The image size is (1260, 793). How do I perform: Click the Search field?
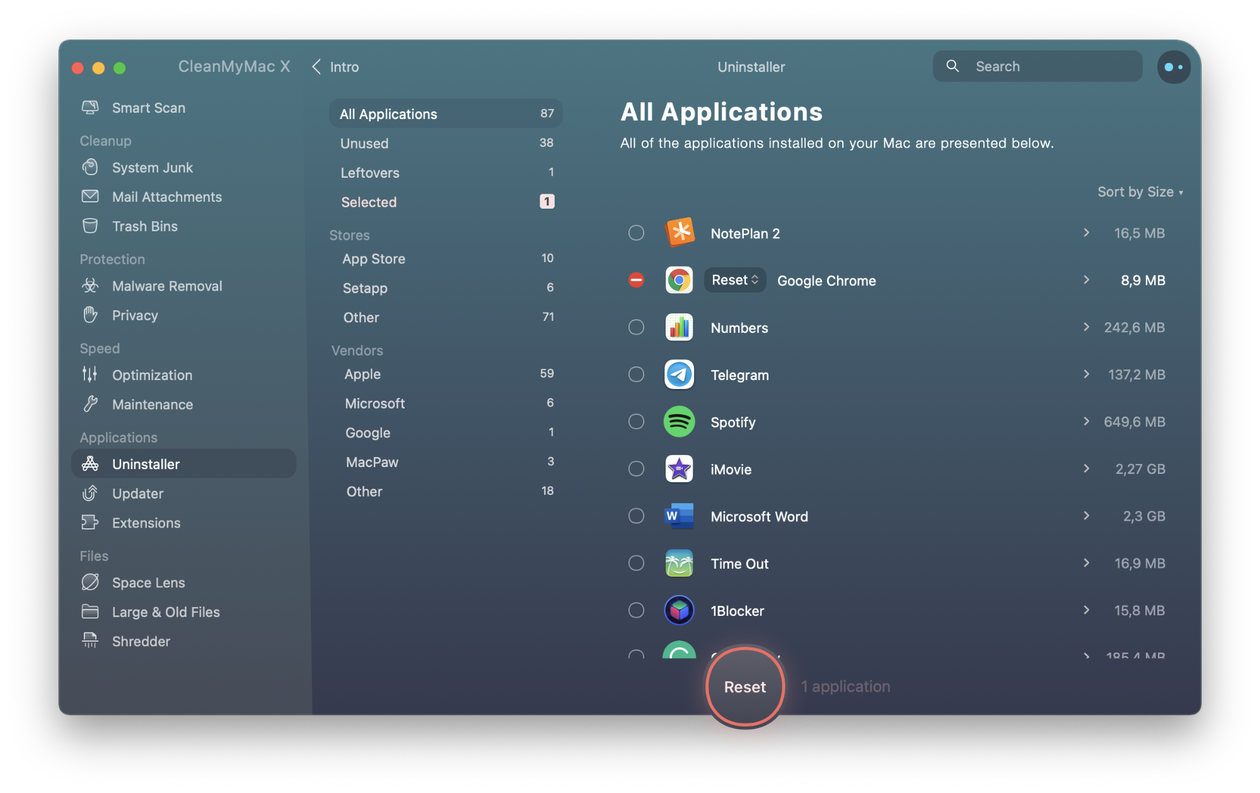(x=1038, y=66)
